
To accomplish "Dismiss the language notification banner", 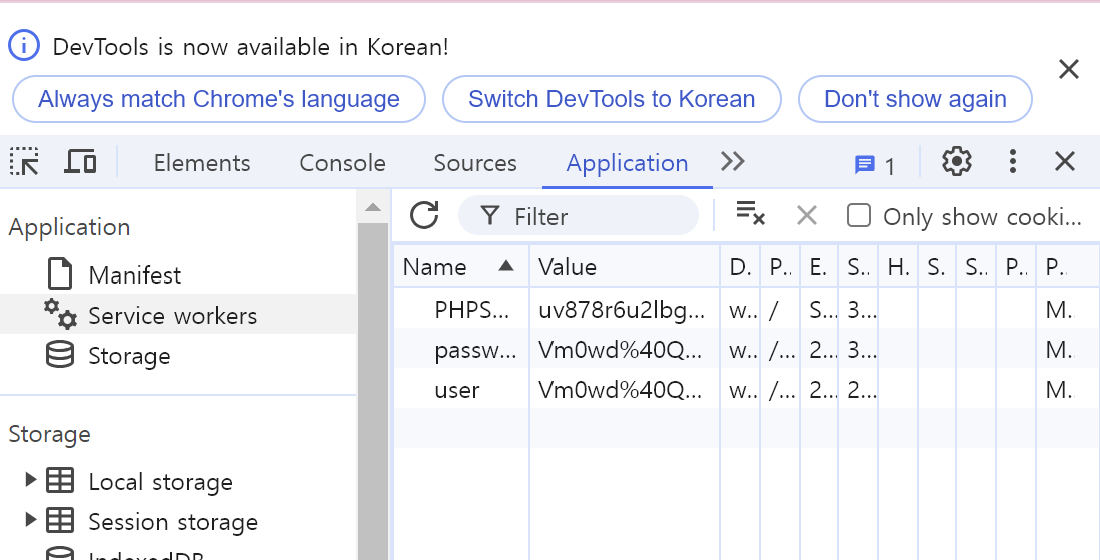I will (1068, 69).
